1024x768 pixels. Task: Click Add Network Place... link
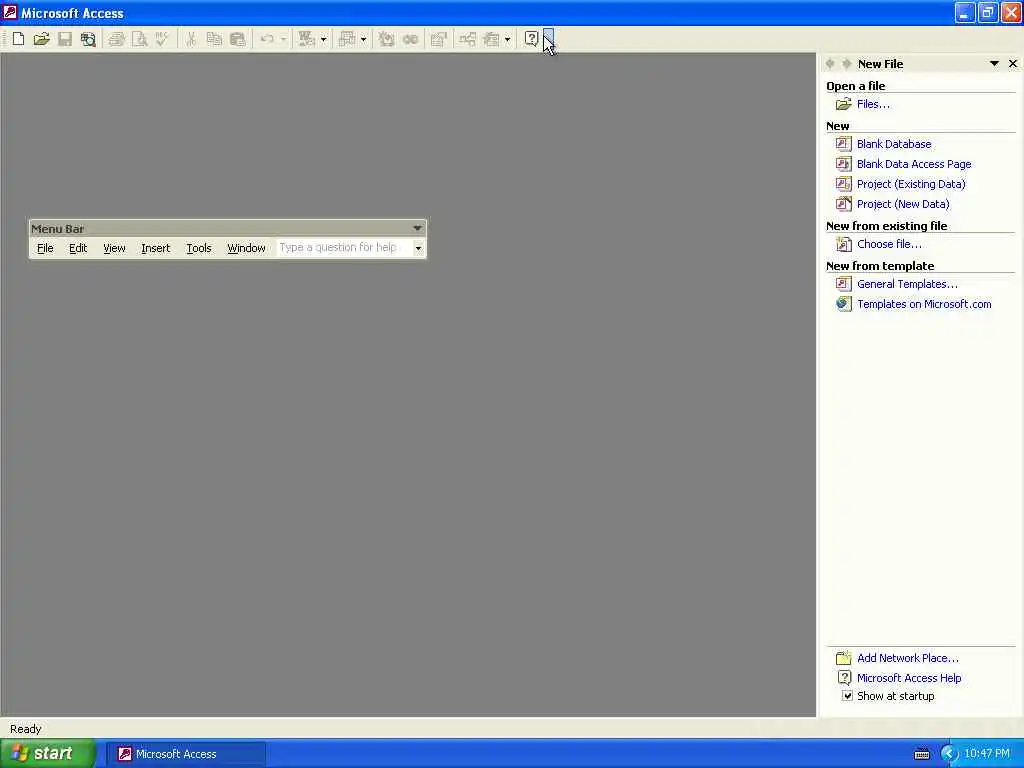[908, 658]
